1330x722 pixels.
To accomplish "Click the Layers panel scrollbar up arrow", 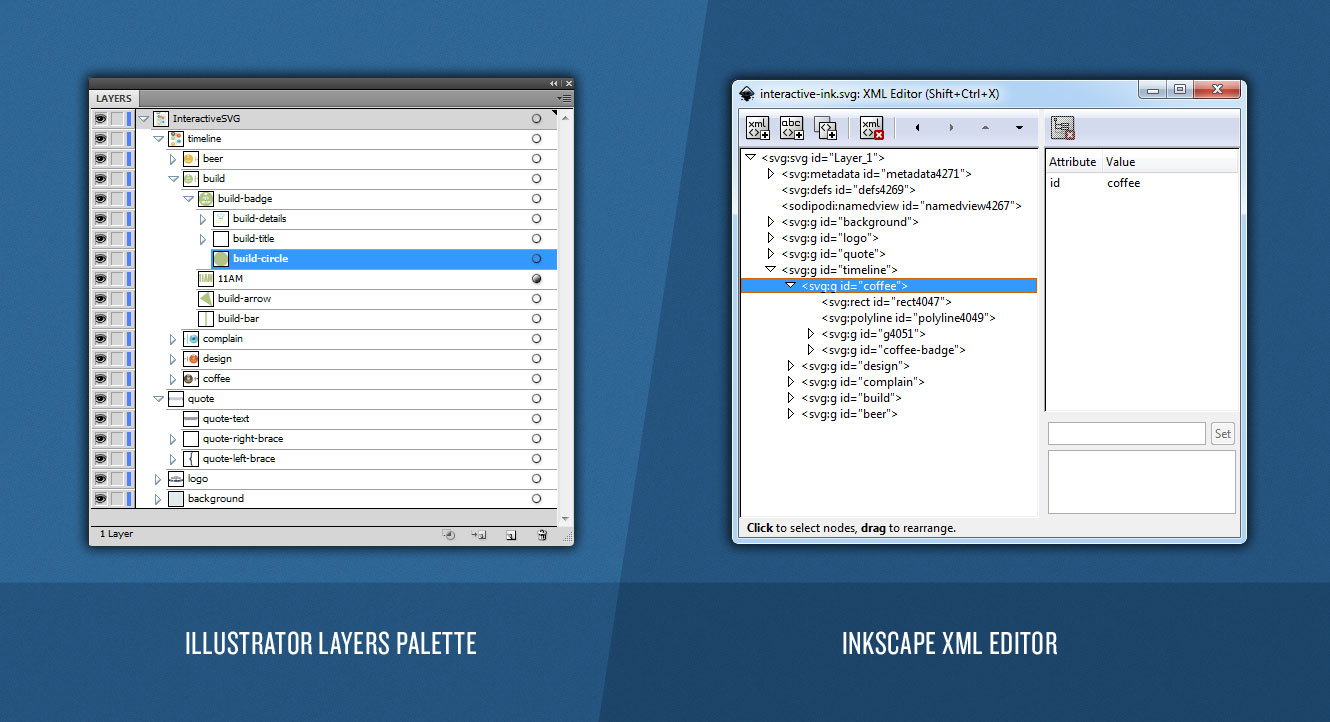I will (565, 117).
